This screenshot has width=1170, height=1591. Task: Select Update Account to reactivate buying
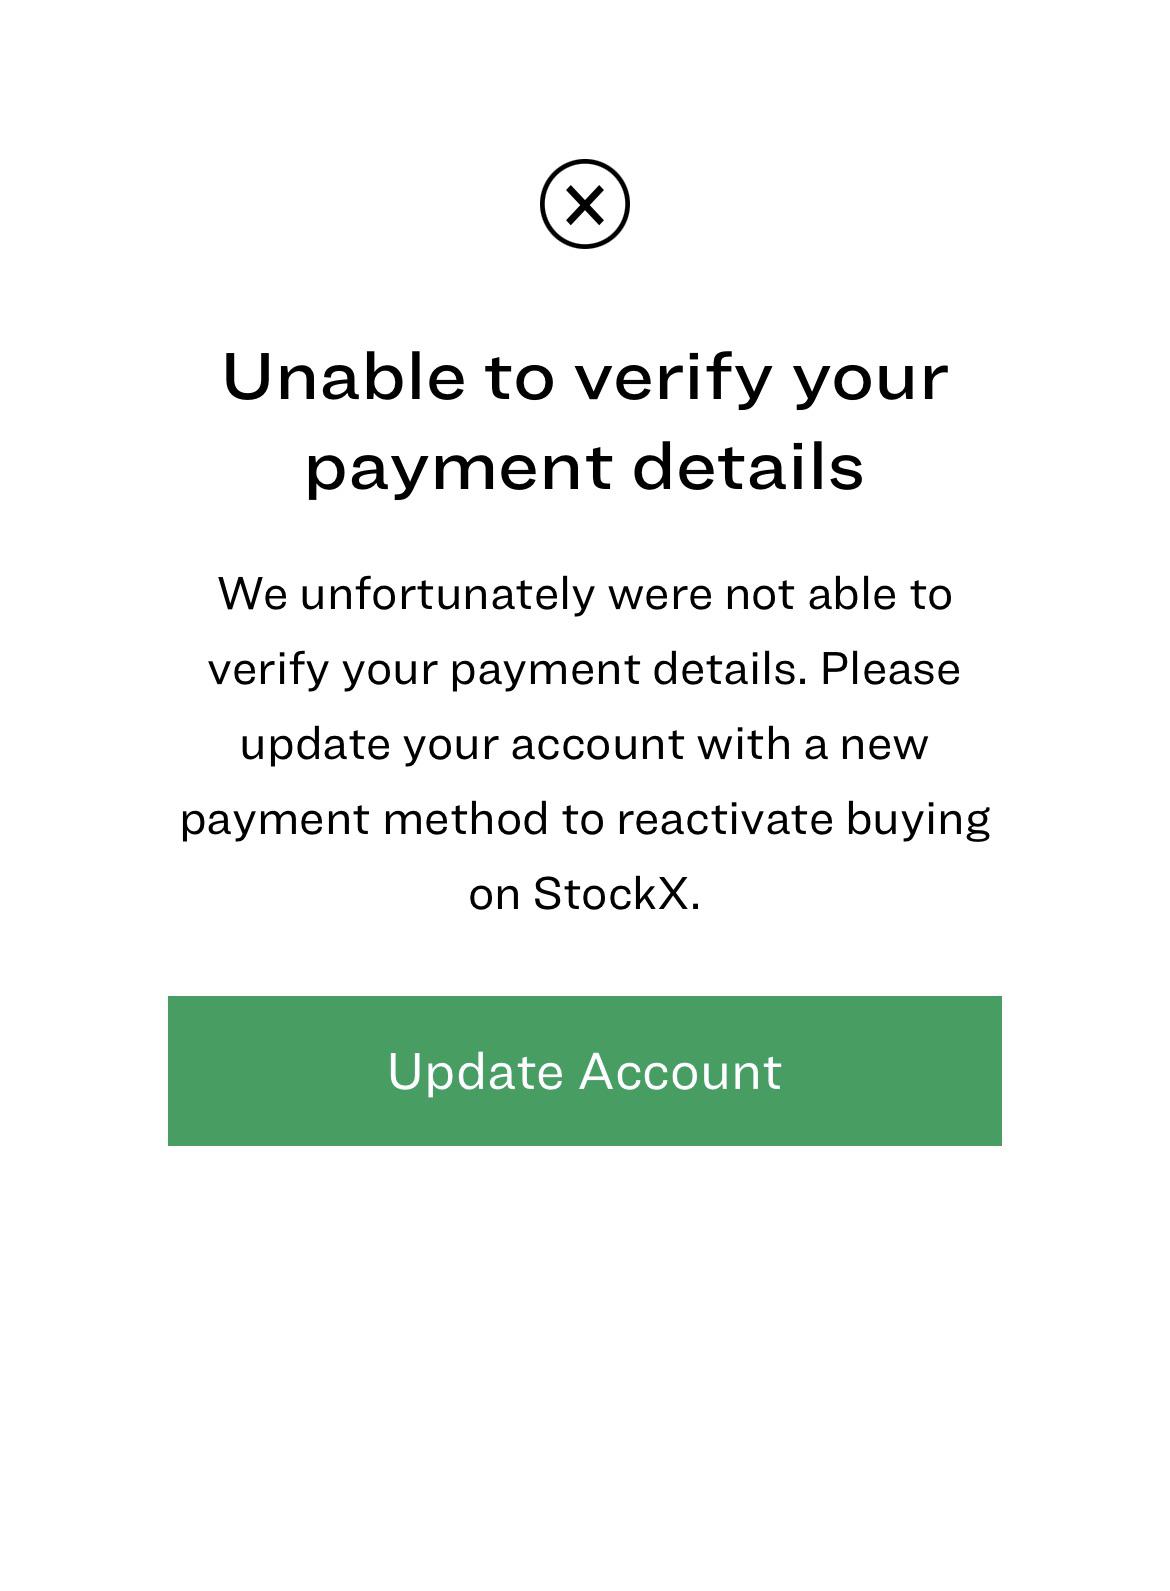tap(585, 1070)
